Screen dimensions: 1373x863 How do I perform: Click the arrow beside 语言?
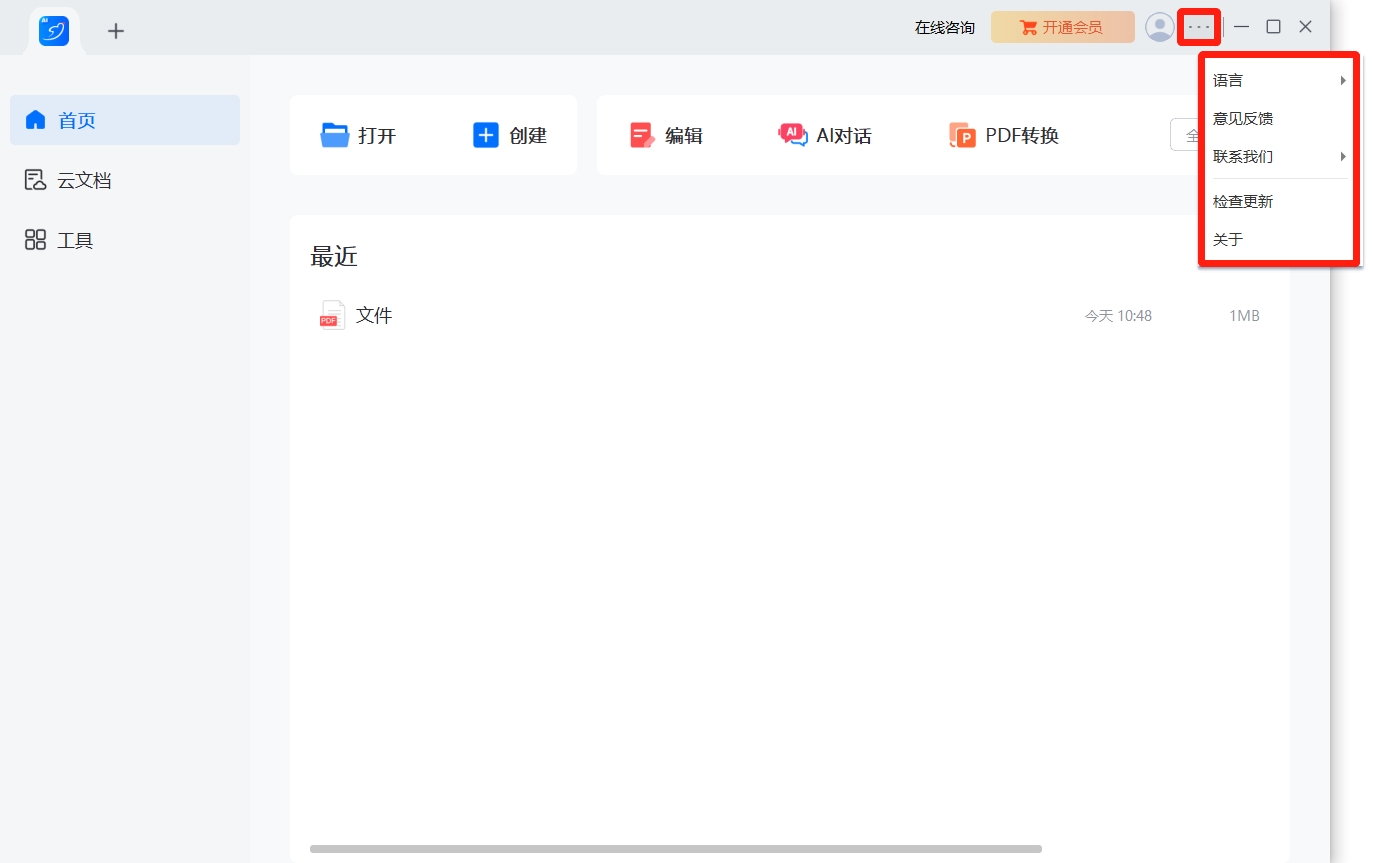click(x=1343, y=80)
